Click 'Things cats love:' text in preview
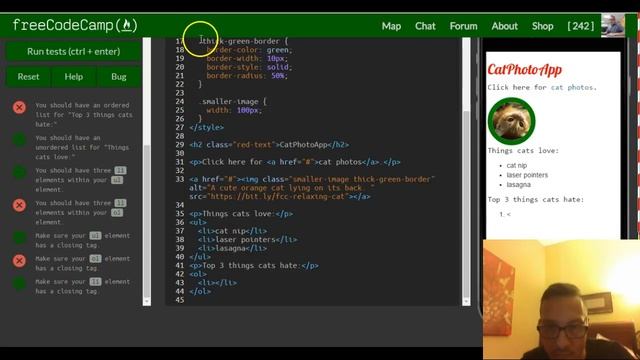The image size is (640, 360). [x=523, y=151]
